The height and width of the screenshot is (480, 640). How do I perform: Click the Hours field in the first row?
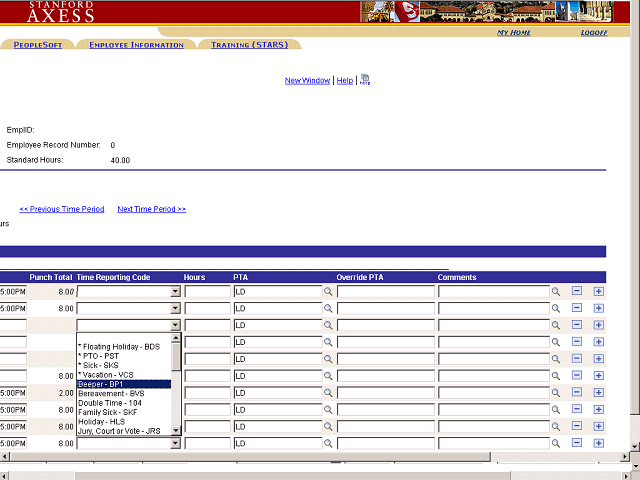tap(207, 292)
